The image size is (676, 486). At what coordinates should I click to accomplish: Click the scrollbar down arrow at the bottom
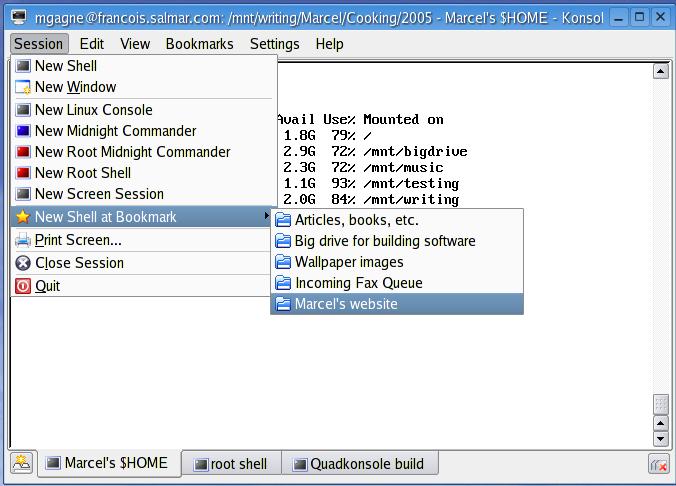coord(660,439)
